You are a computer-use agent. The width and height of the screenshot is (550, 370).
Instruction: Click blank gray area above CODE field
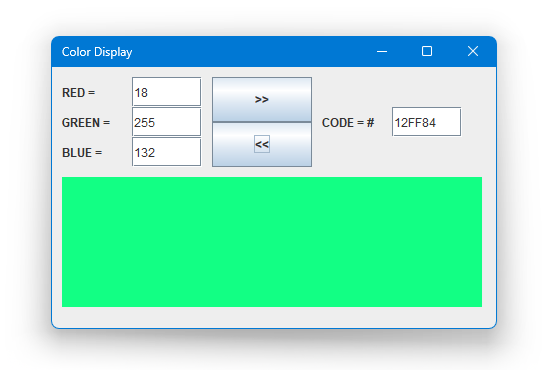point(403,89)
